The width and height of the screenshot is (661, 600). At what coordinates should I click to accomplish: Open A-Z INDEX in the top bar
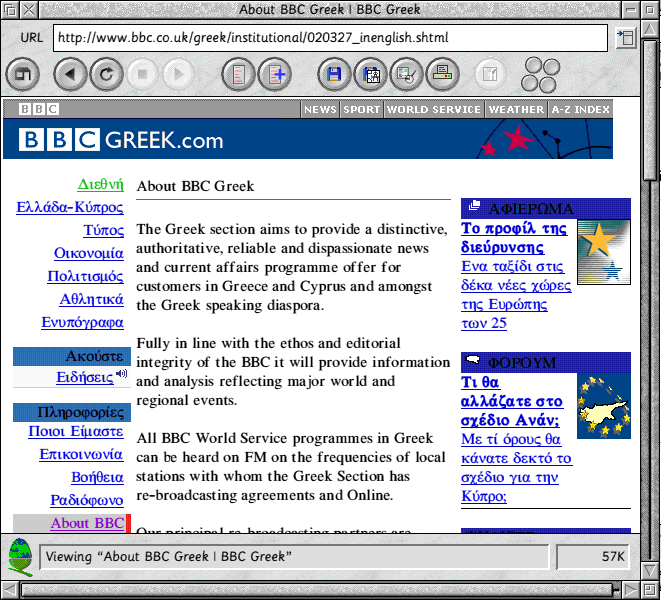[x=580, y=109]
